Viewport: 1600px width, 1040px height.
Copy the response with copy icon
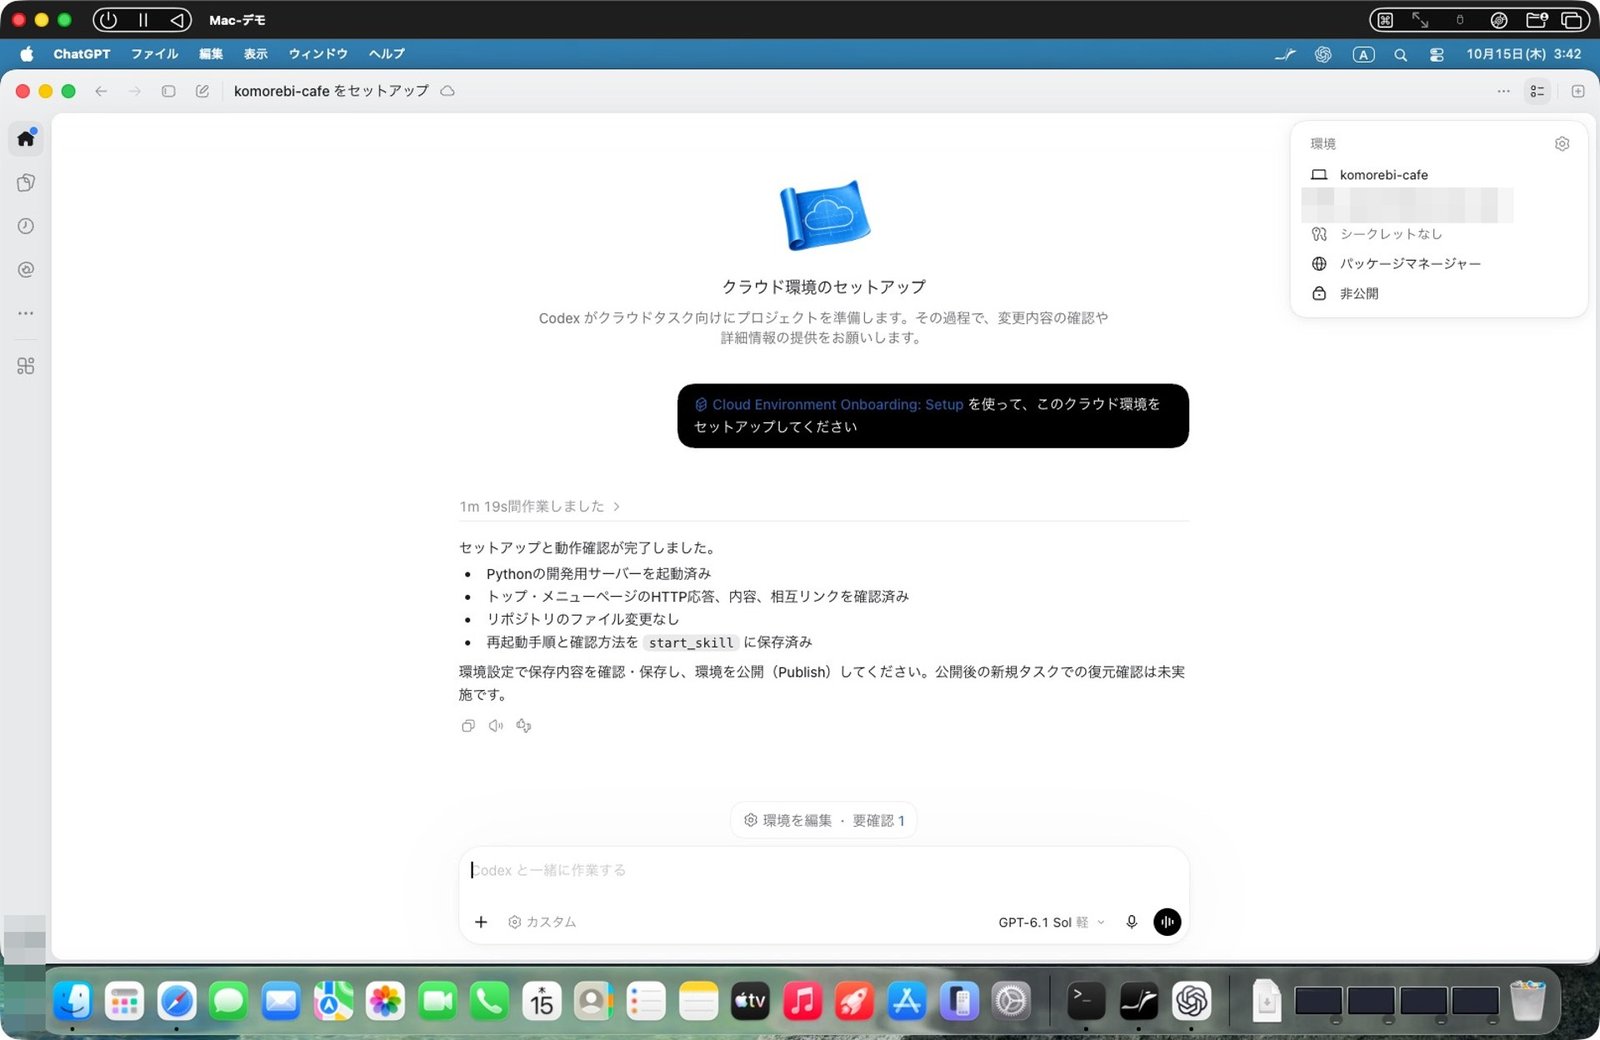point(468,726)
